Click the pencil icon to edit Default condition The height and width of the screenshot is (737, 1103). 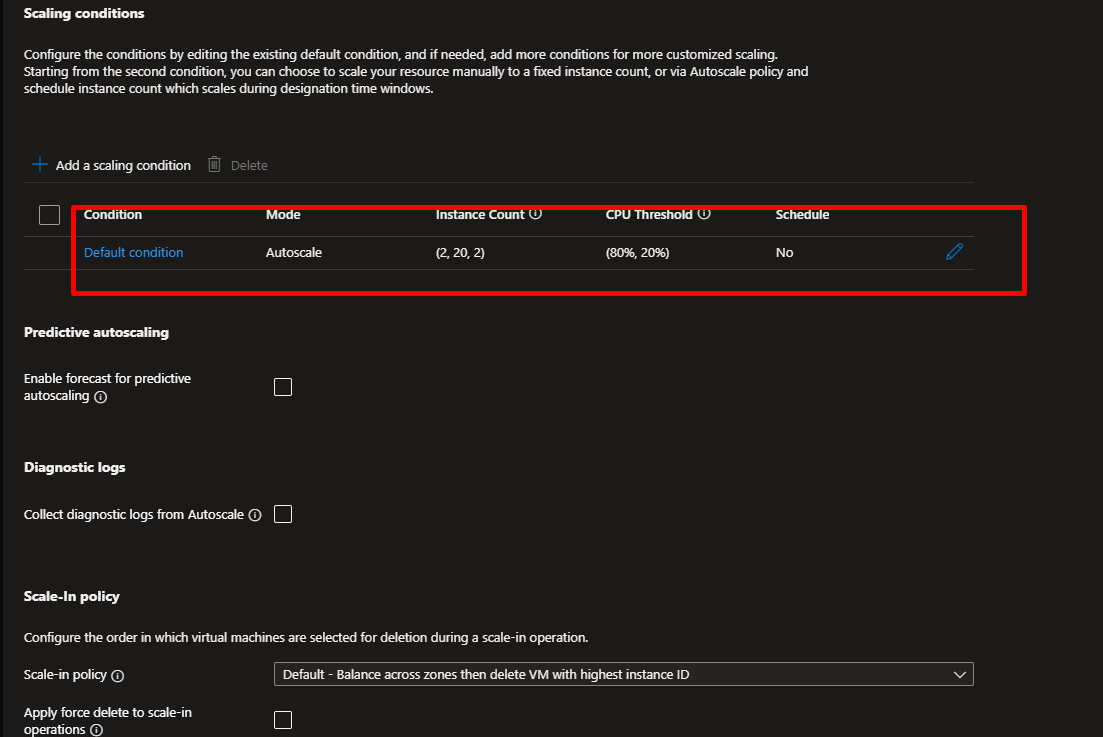(954, 252)
